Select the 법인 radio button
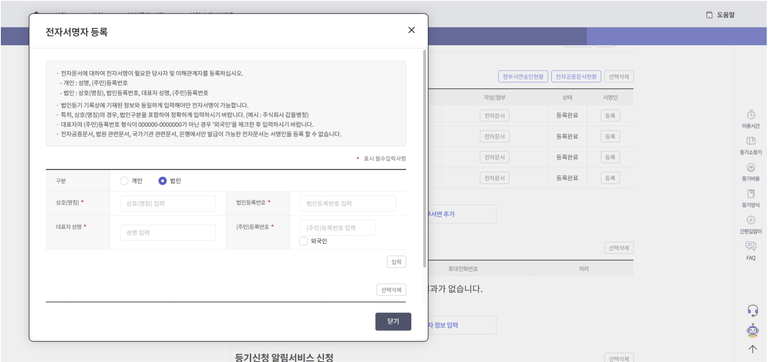Screen dimensions: 768x362 click(x=163, y=181)
